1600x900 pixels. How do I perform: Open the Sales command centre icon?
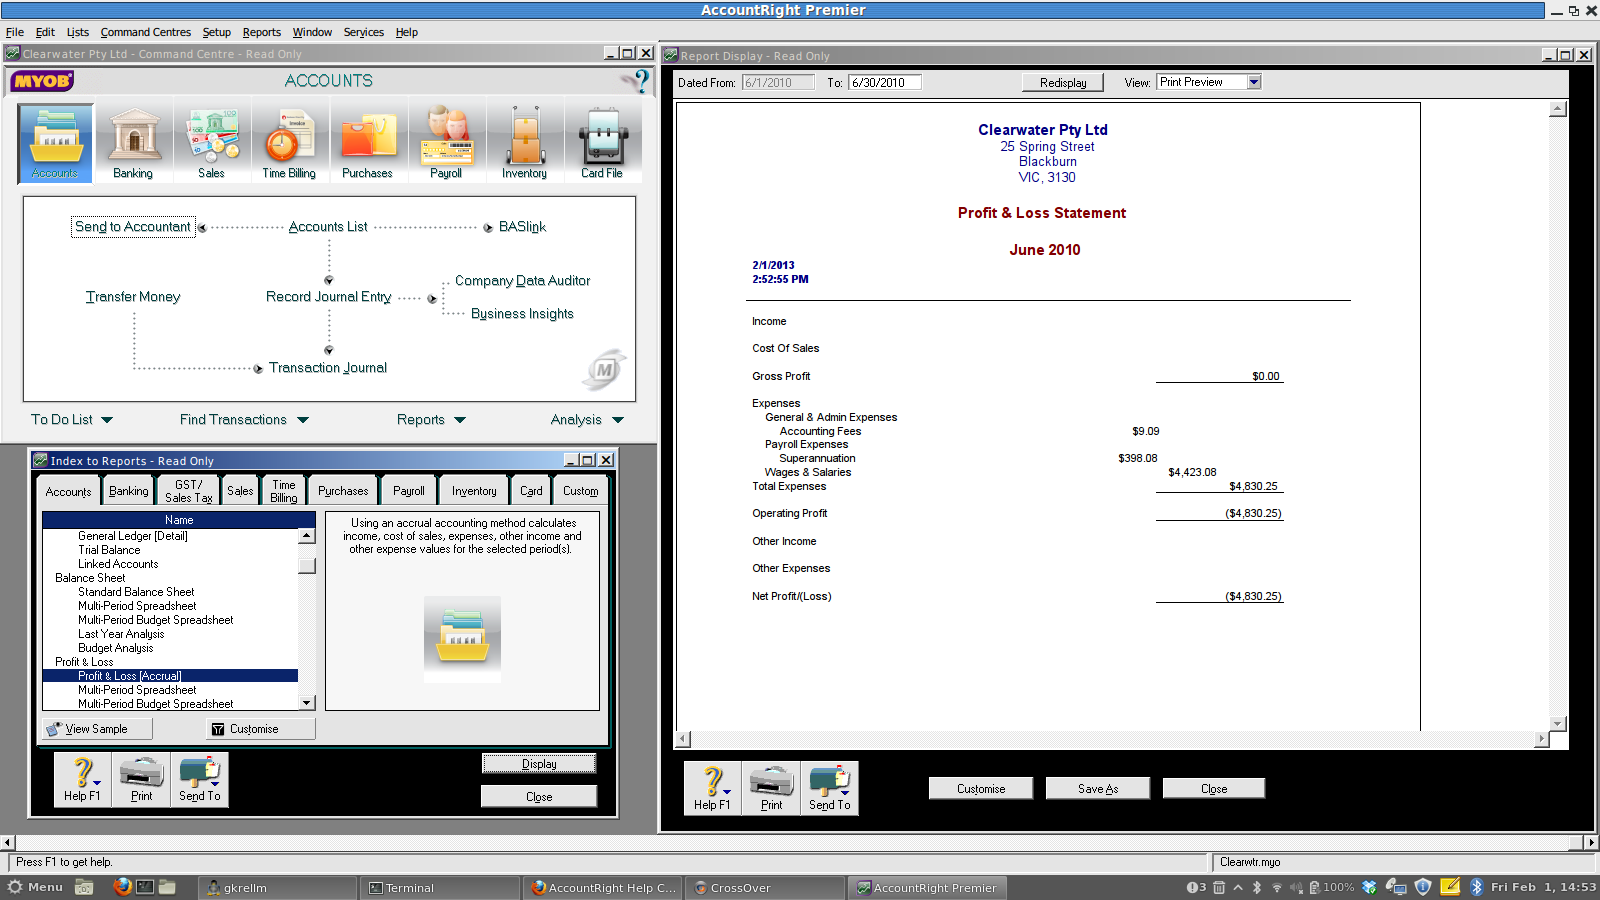coord(211,143)
